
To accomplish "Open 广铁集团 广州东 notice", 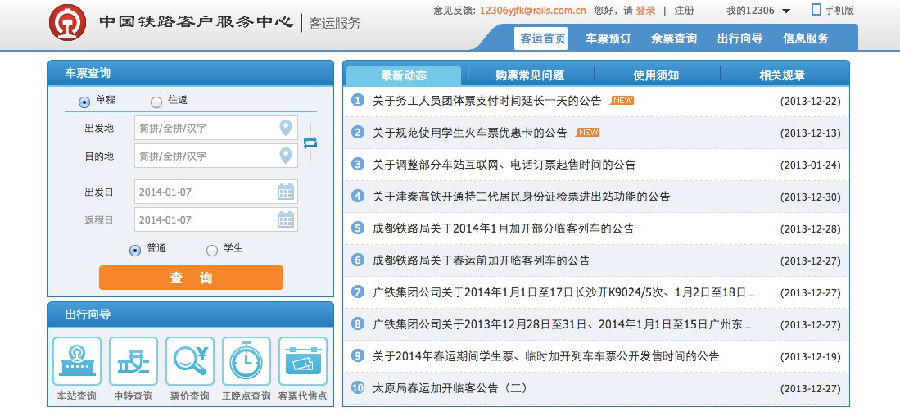I will 561,324.
